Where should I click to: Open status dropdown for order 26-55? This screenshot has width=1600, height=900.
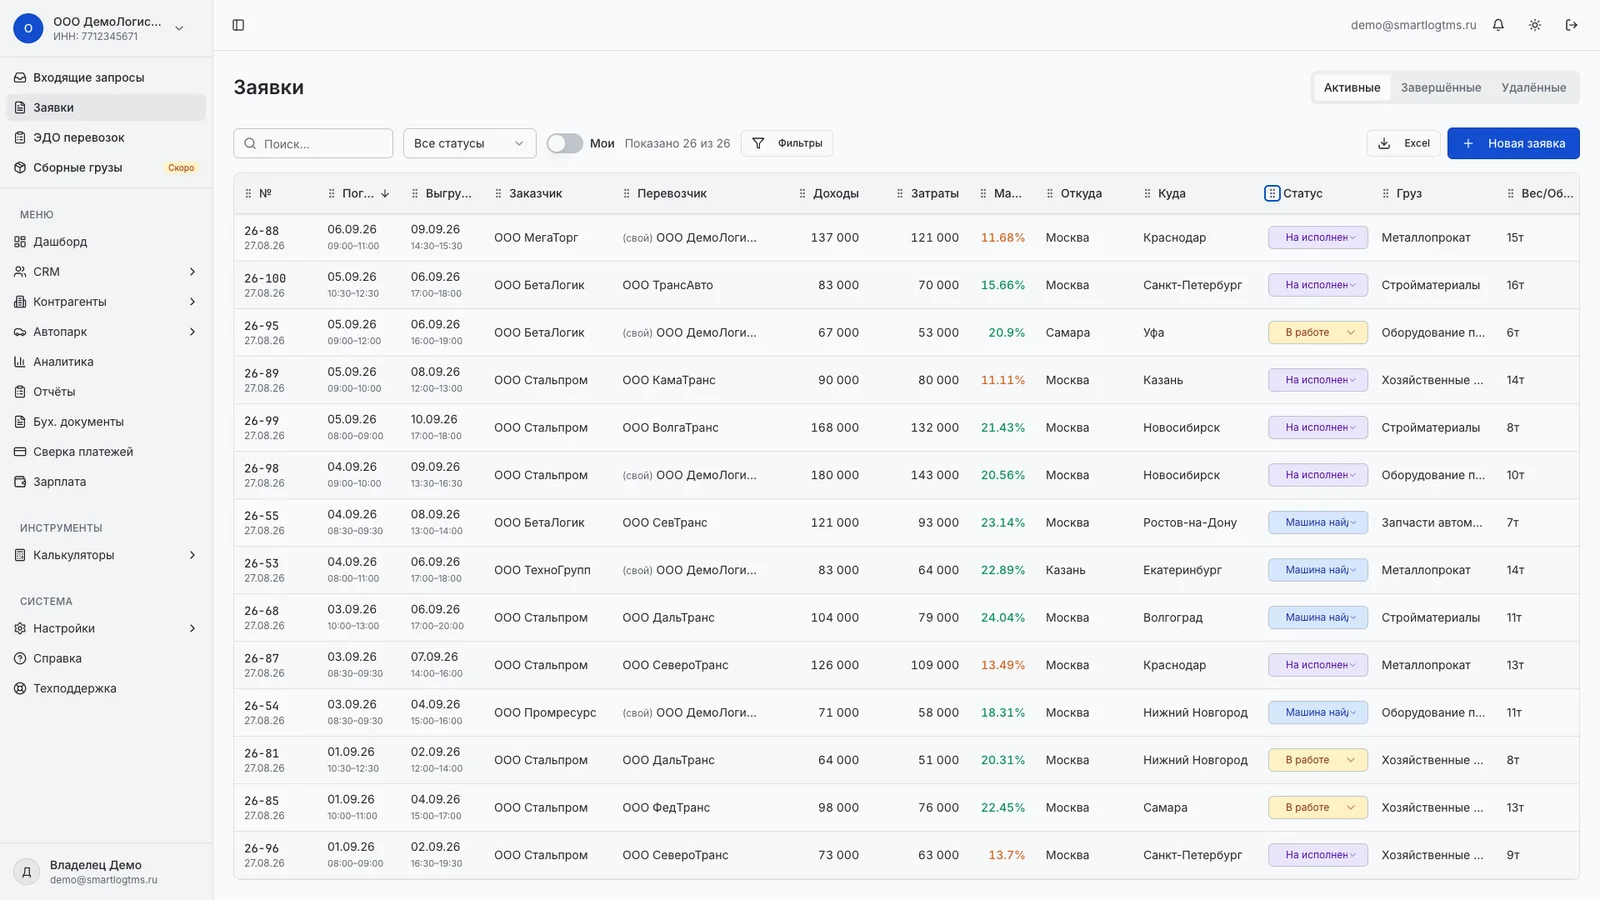[1318, 522]
